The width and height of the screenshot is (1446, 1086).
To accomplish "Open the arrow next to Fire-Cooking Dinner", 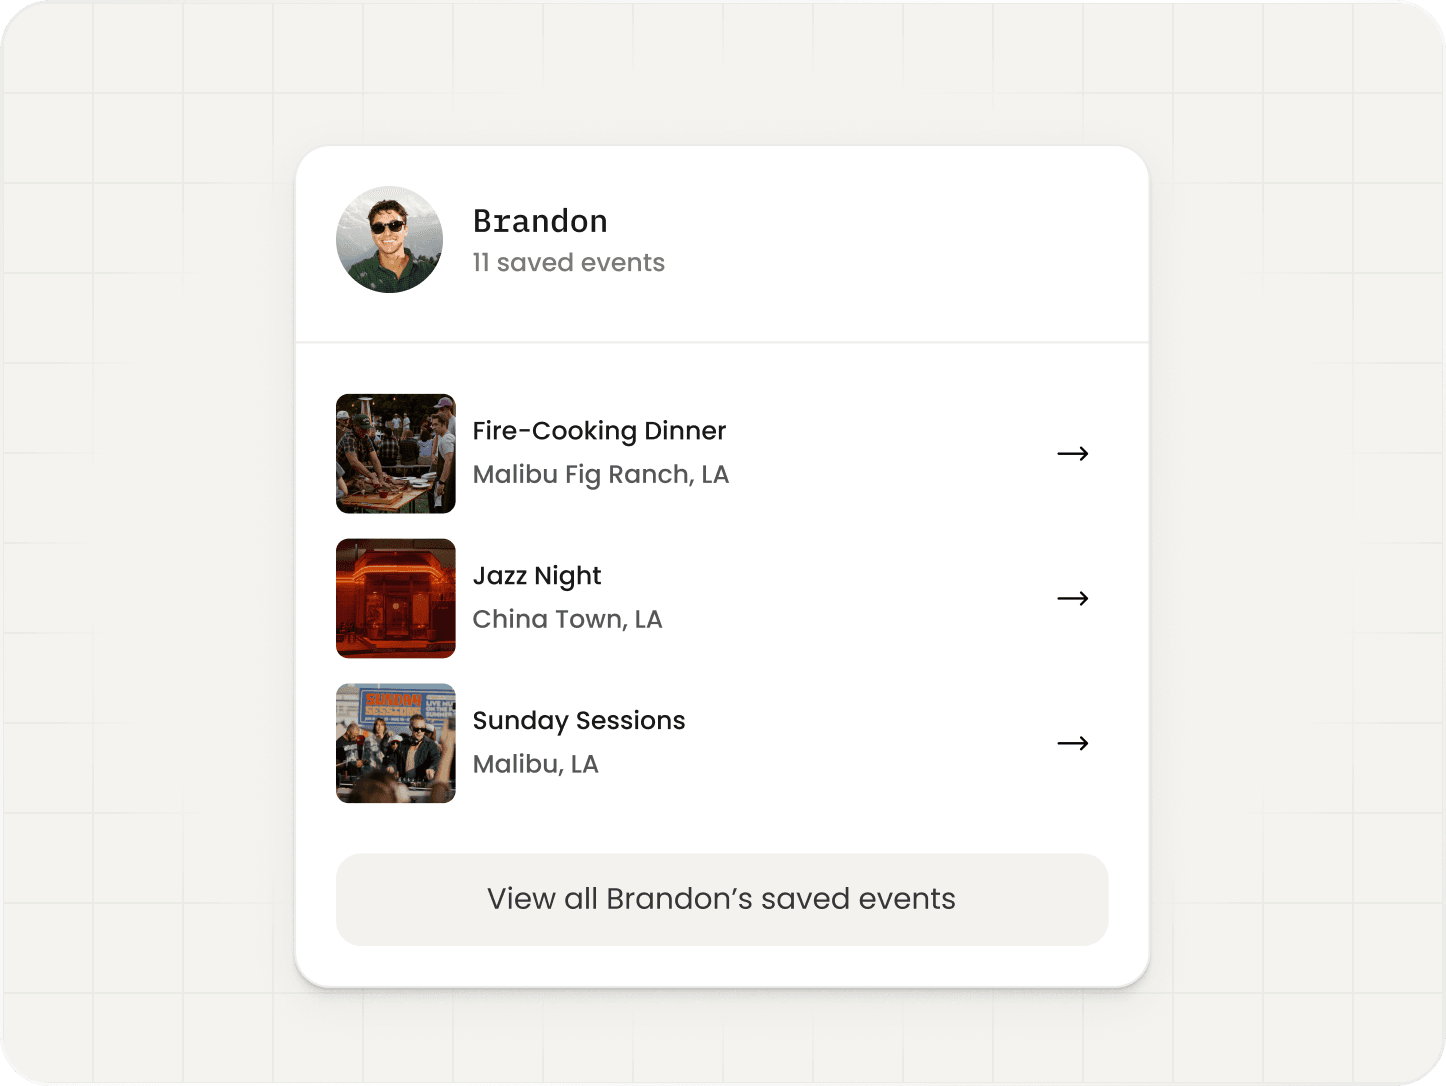I will pos(1072,454).
